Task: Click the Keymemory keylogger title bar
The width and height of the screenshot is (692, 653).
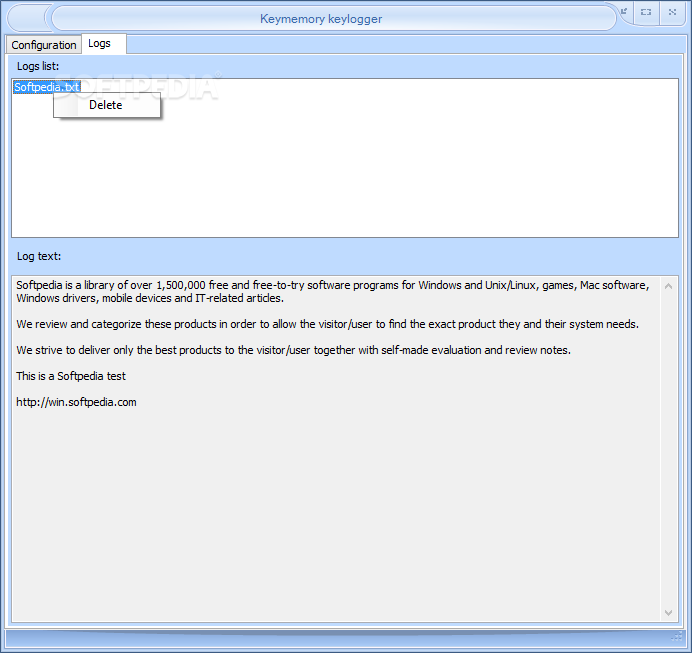Action: tap(334, 19)
